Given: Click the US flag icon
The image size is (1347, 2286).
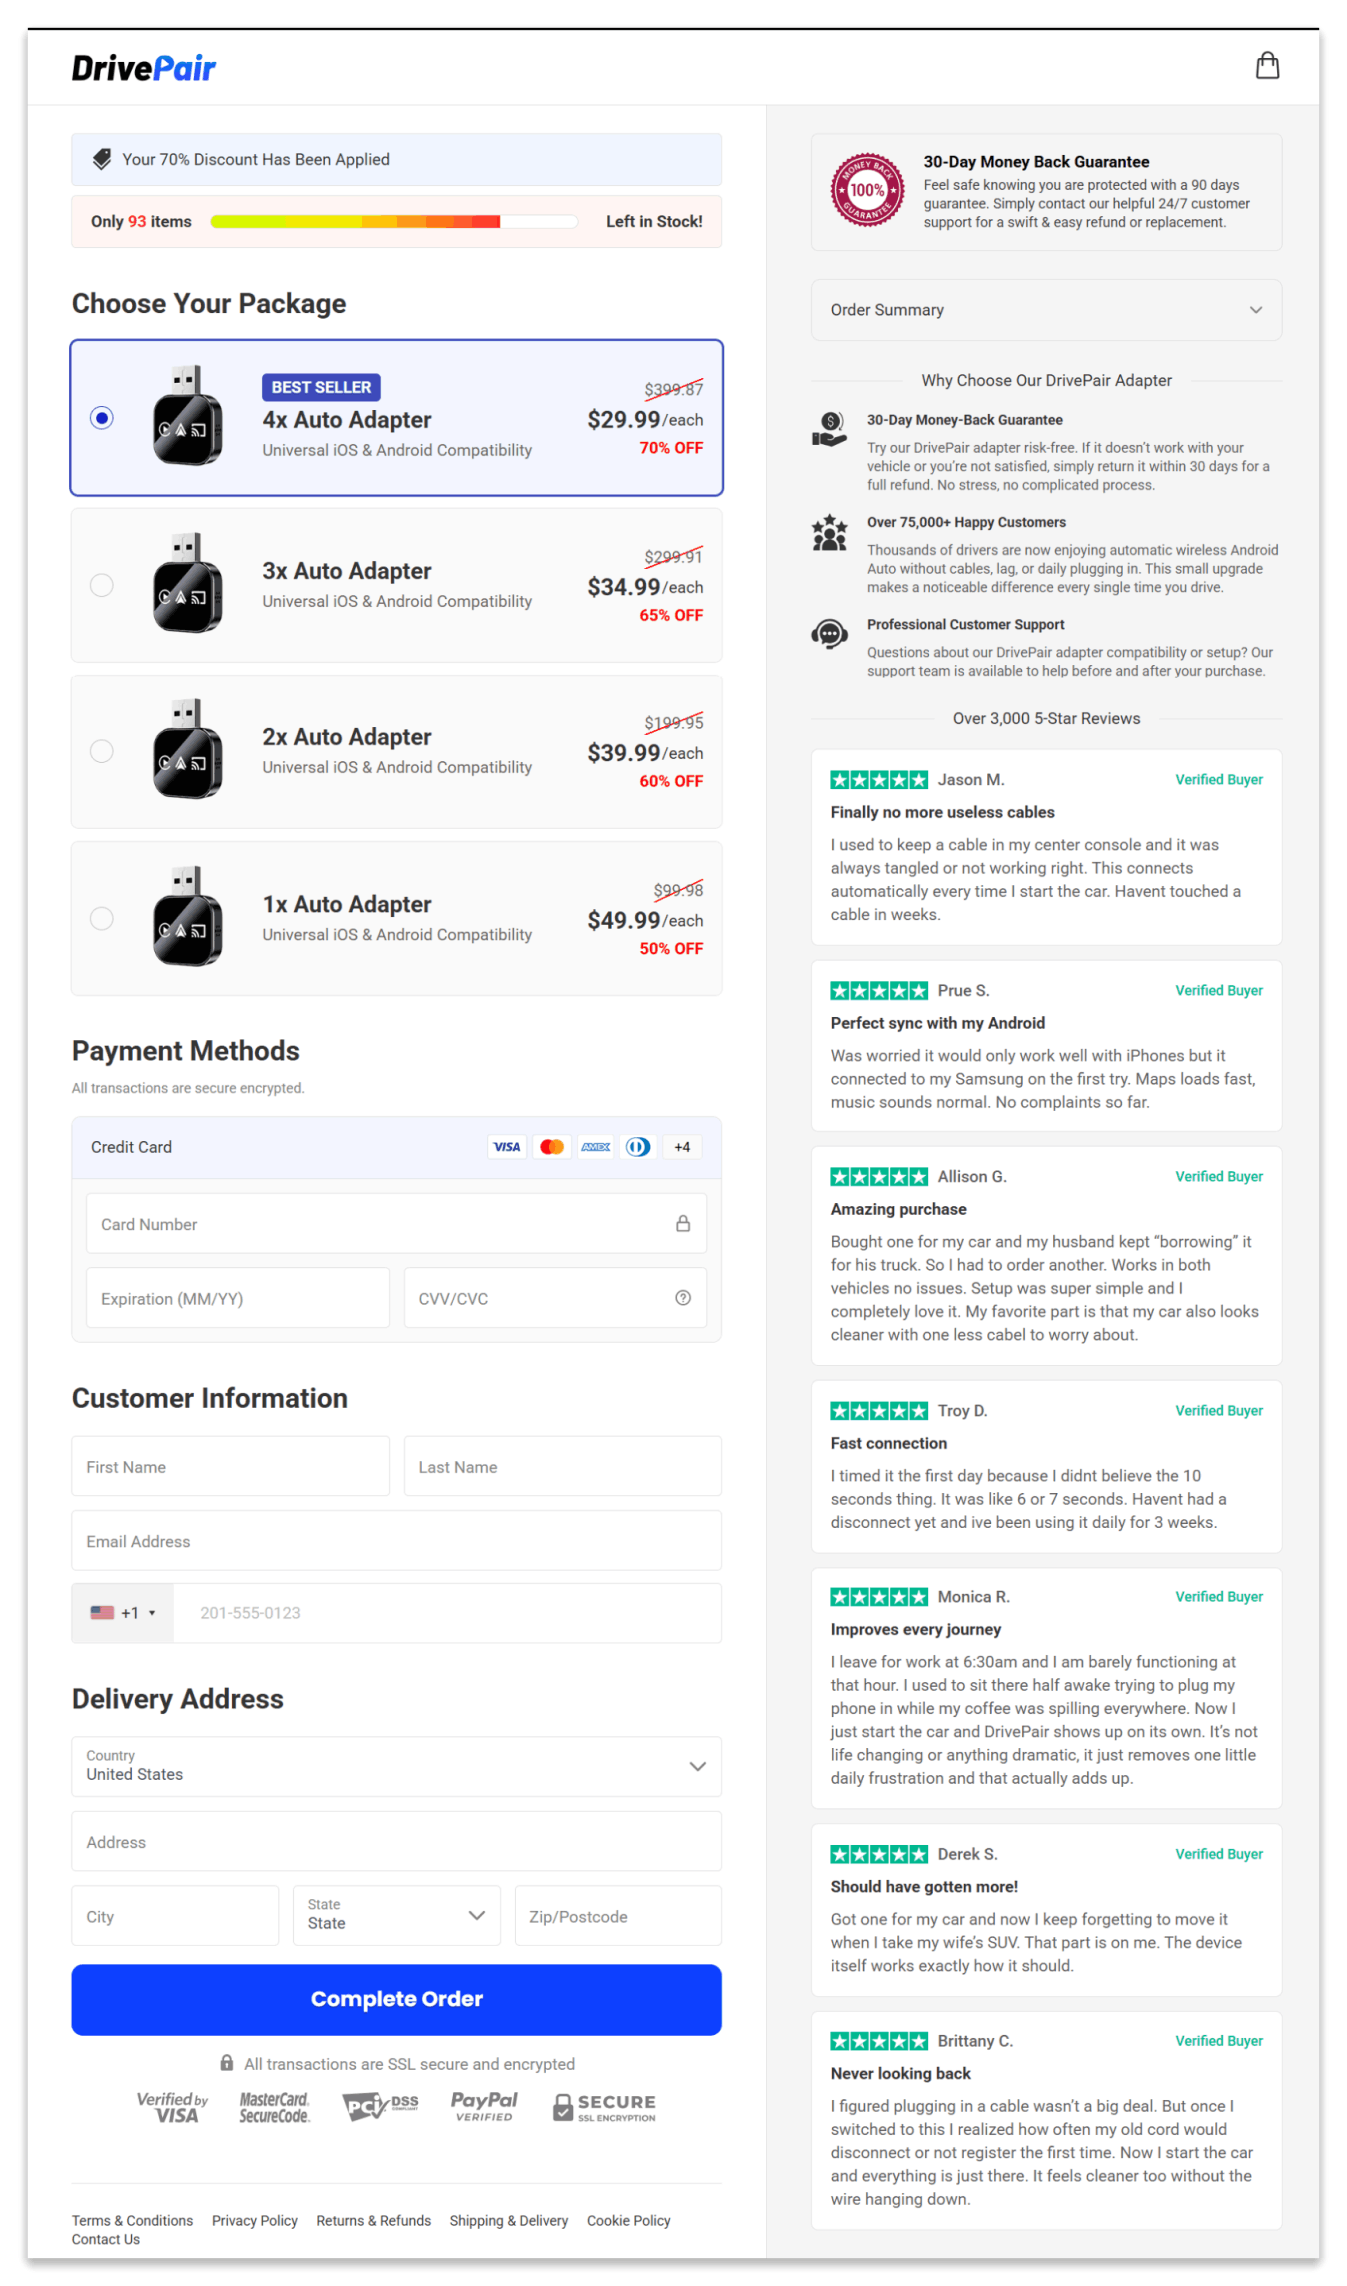Looking at the screenshot, I should pos(102,1612).
